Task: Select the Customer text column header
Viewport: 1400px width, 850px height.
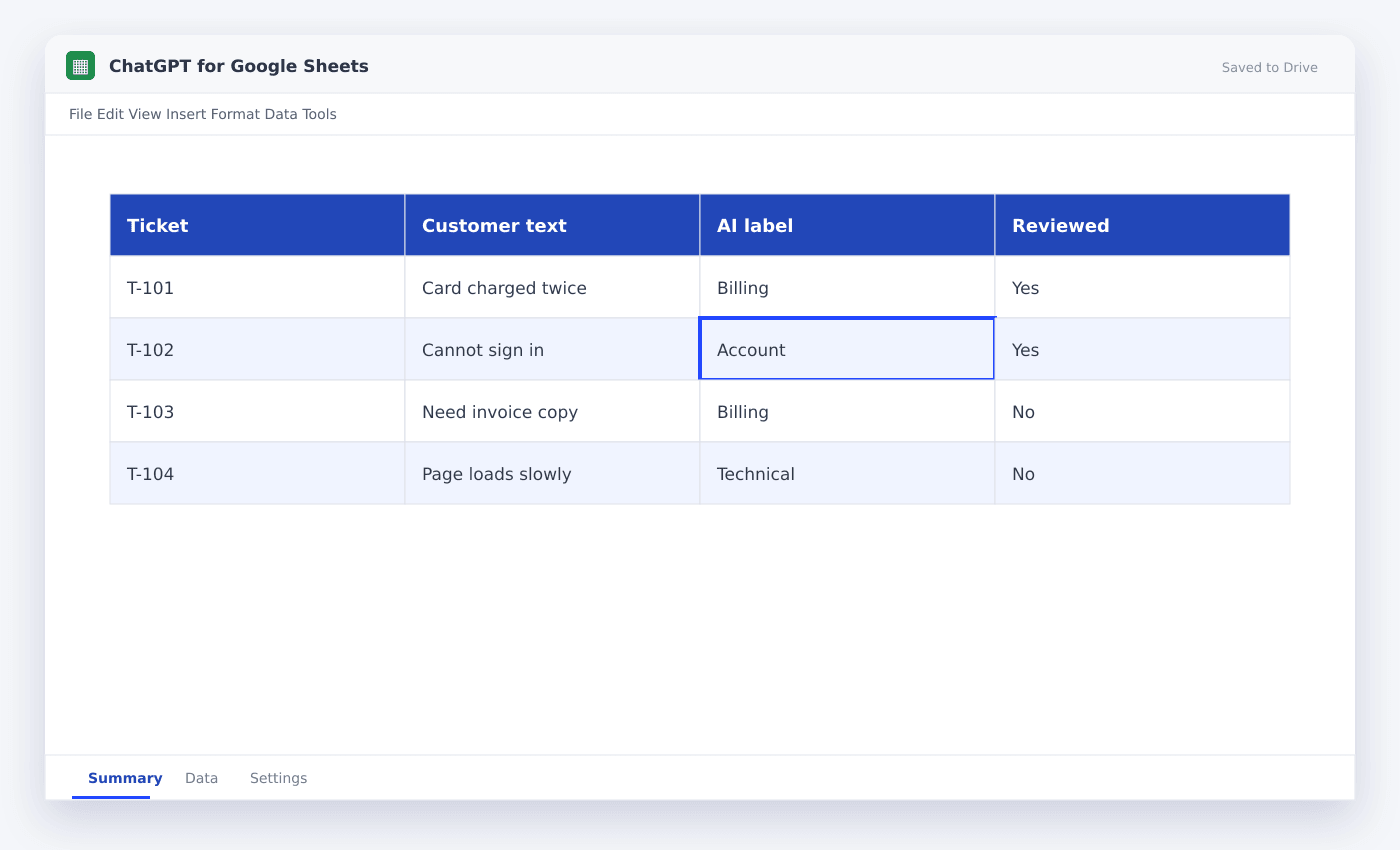Action: [x=553, y=225]
